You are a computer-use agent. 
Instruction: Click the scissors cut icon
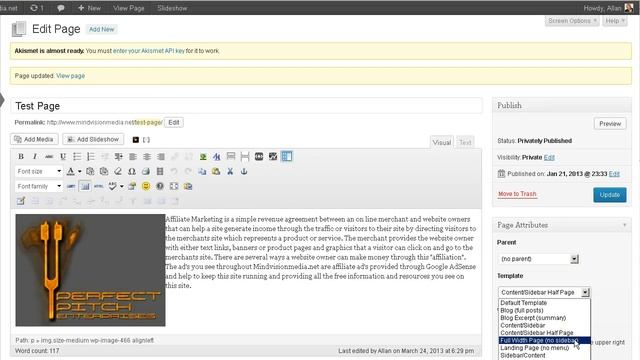click(x=230, y=171)
